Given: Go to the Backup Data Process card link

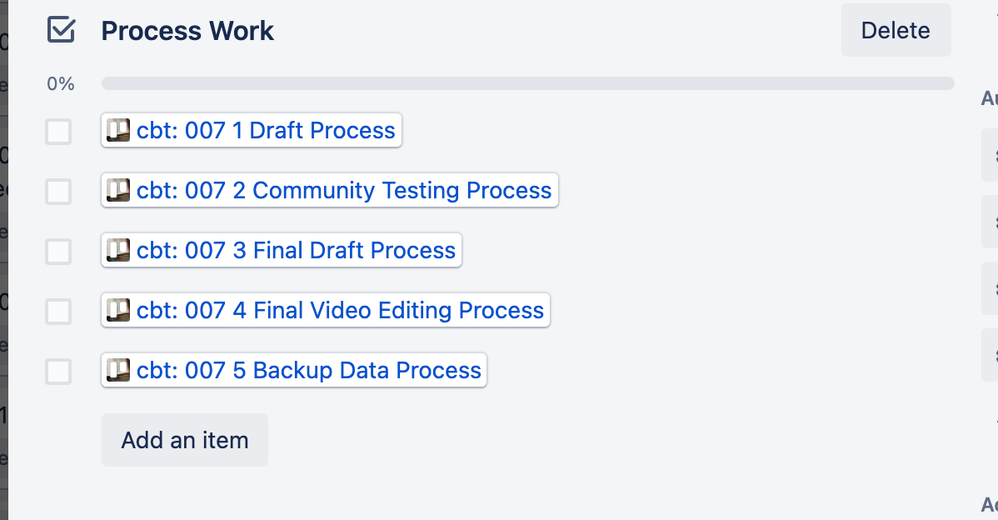Looking at the screenshot, I should click(294, 370).
